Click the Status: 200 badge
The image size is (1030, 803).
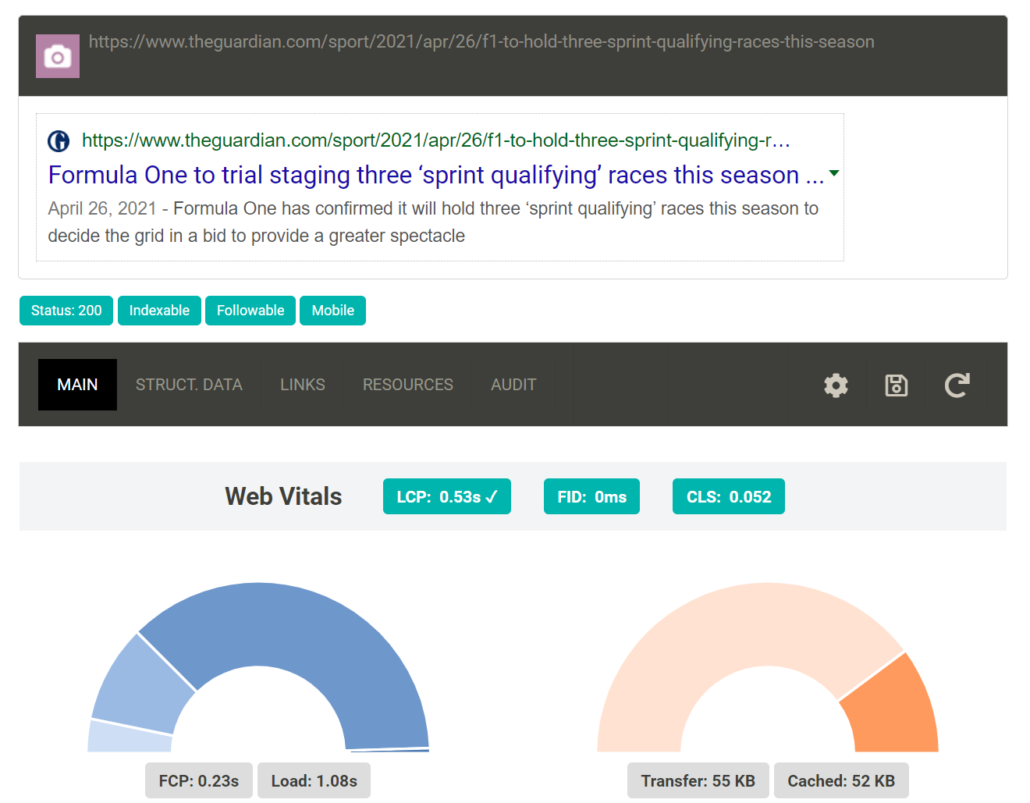[x=66, y=311]
